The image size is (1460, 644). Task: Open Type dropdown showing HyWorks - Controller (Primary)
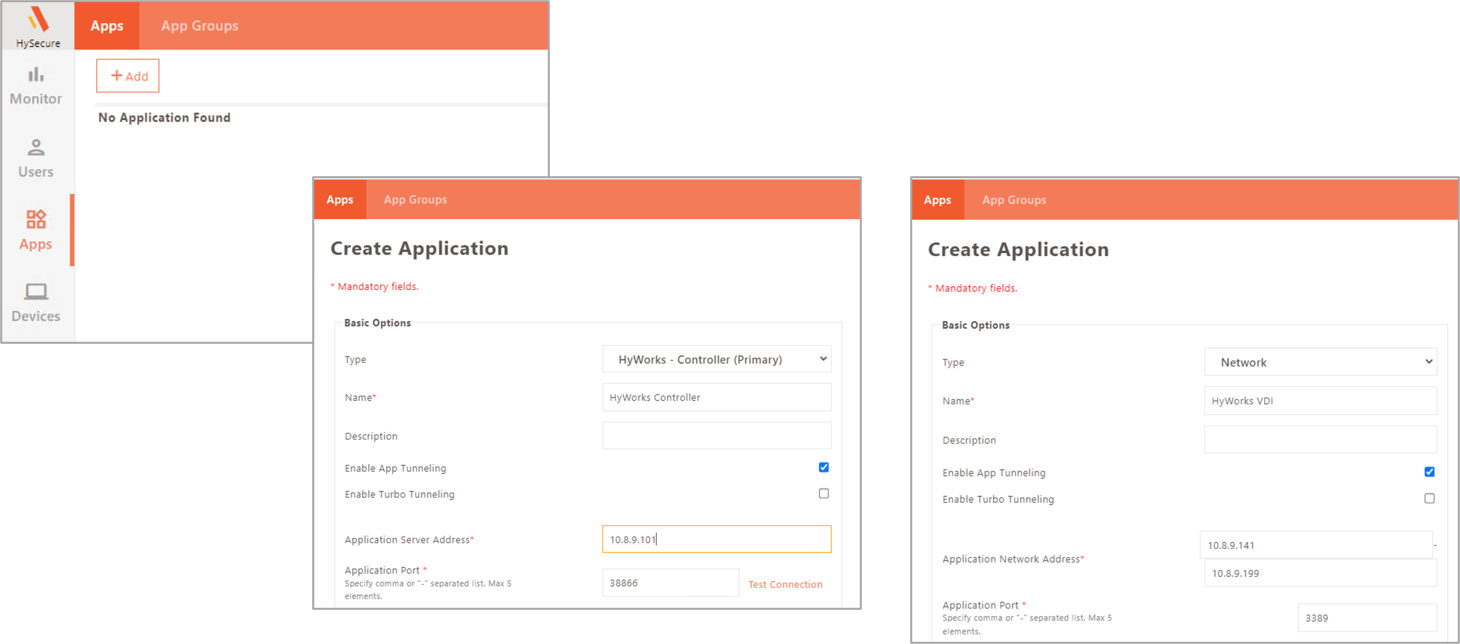(716, 359)
